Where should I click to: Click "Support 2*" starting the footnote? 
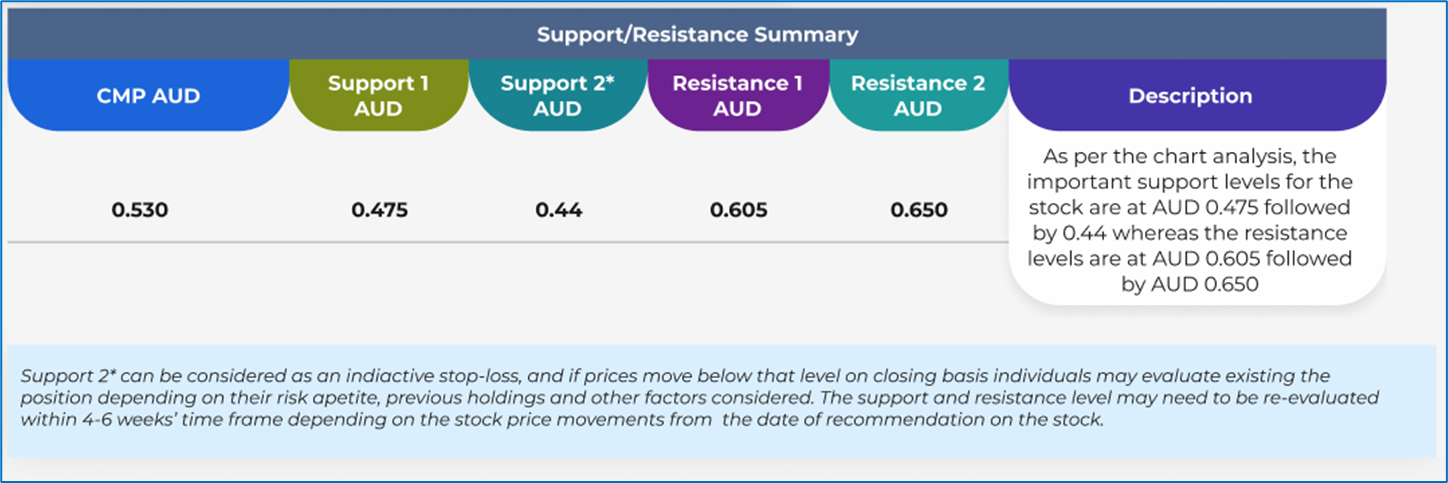point(60,376)
